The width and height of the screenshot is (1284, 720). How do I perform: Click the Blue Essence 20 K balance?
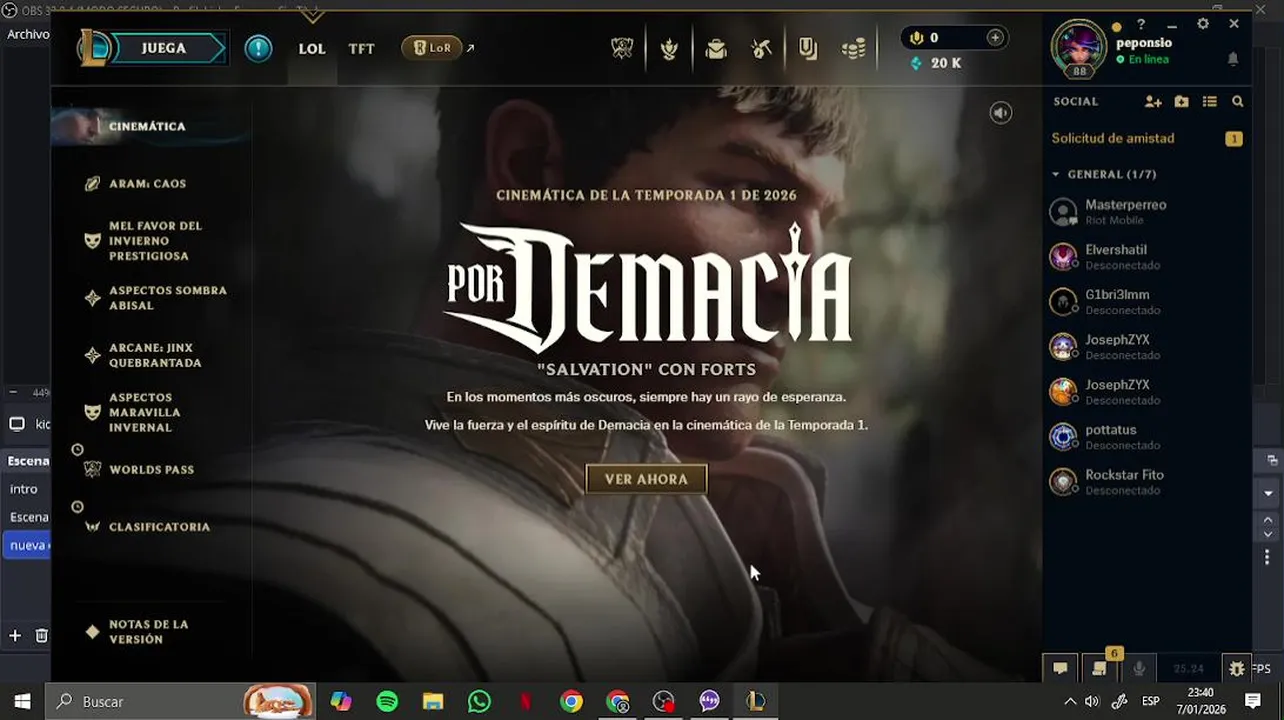click(x=936, y=63)
